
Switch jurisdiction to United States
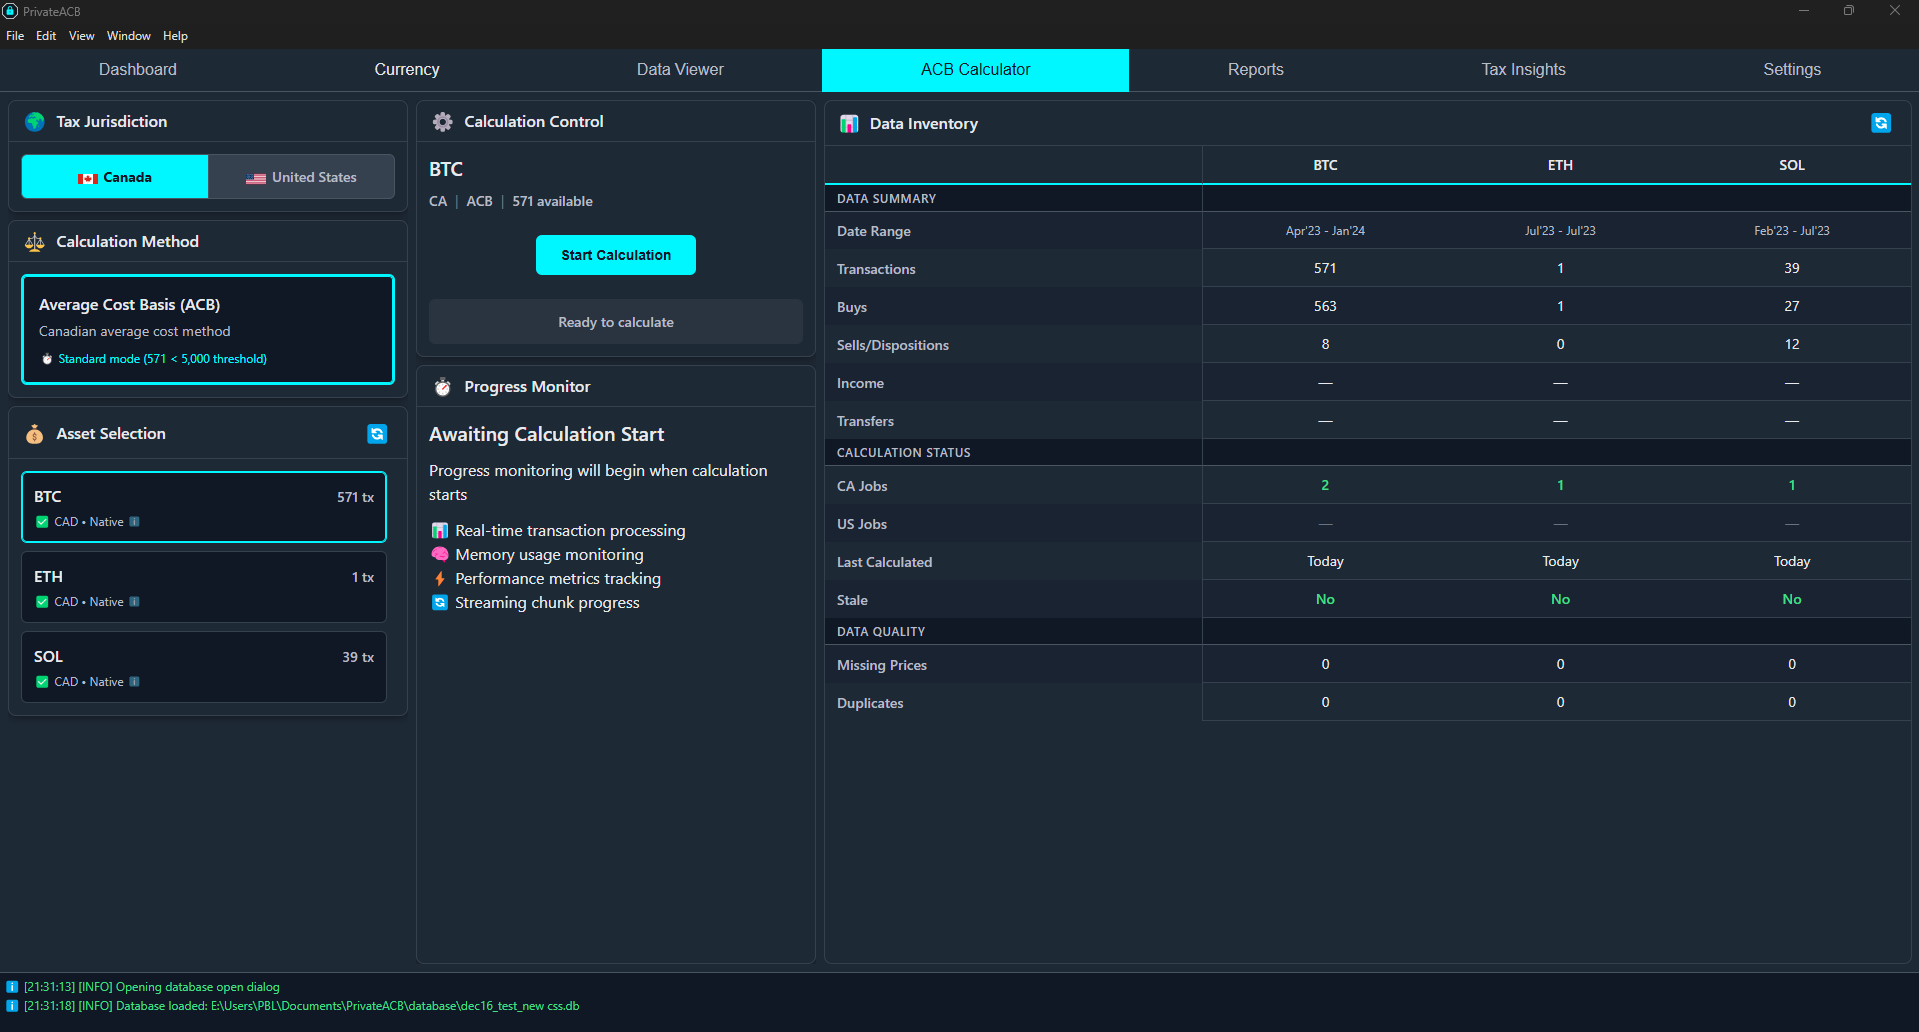pyautogui.click(x=301, y=176)
